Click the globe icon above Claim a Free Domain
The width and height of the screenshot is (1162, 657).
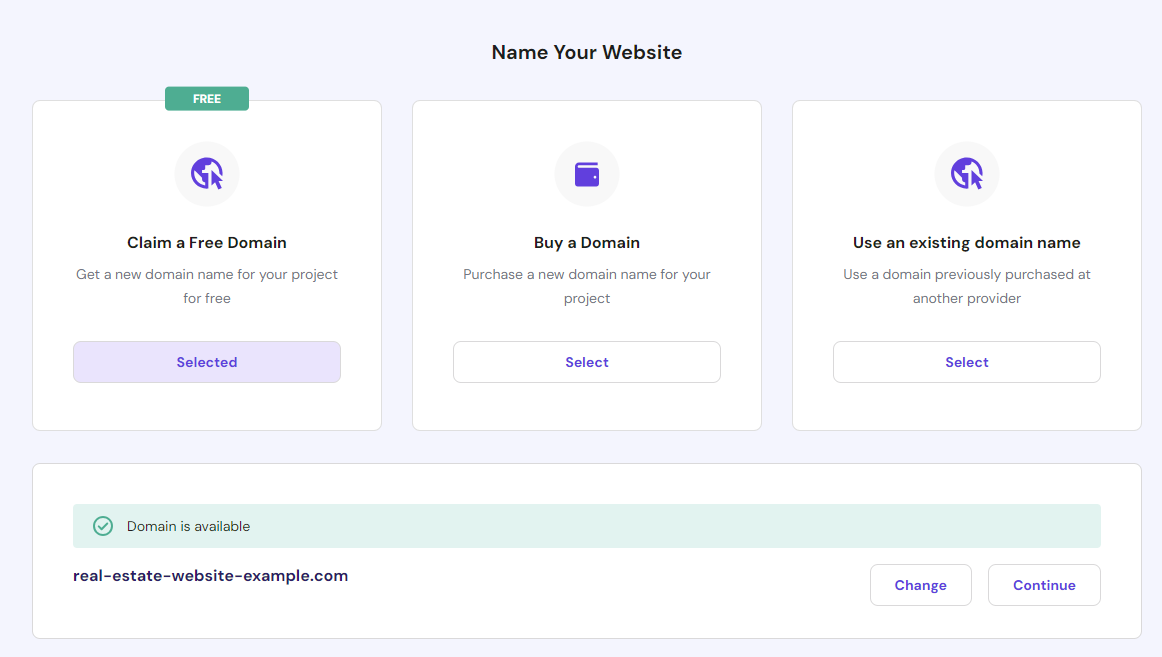pos(207,174)
